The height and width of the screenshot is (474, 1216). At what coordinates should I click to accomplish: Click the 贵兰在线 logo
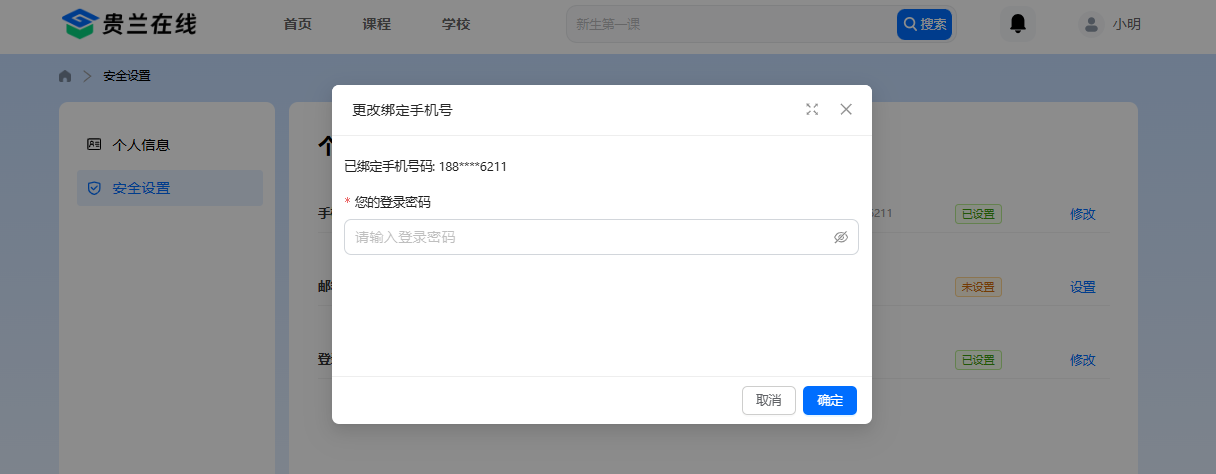tap(128, 24)
